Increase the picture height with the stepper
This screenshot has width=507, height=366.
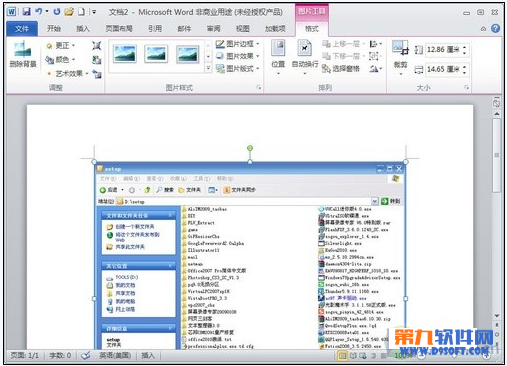(465, 47)
